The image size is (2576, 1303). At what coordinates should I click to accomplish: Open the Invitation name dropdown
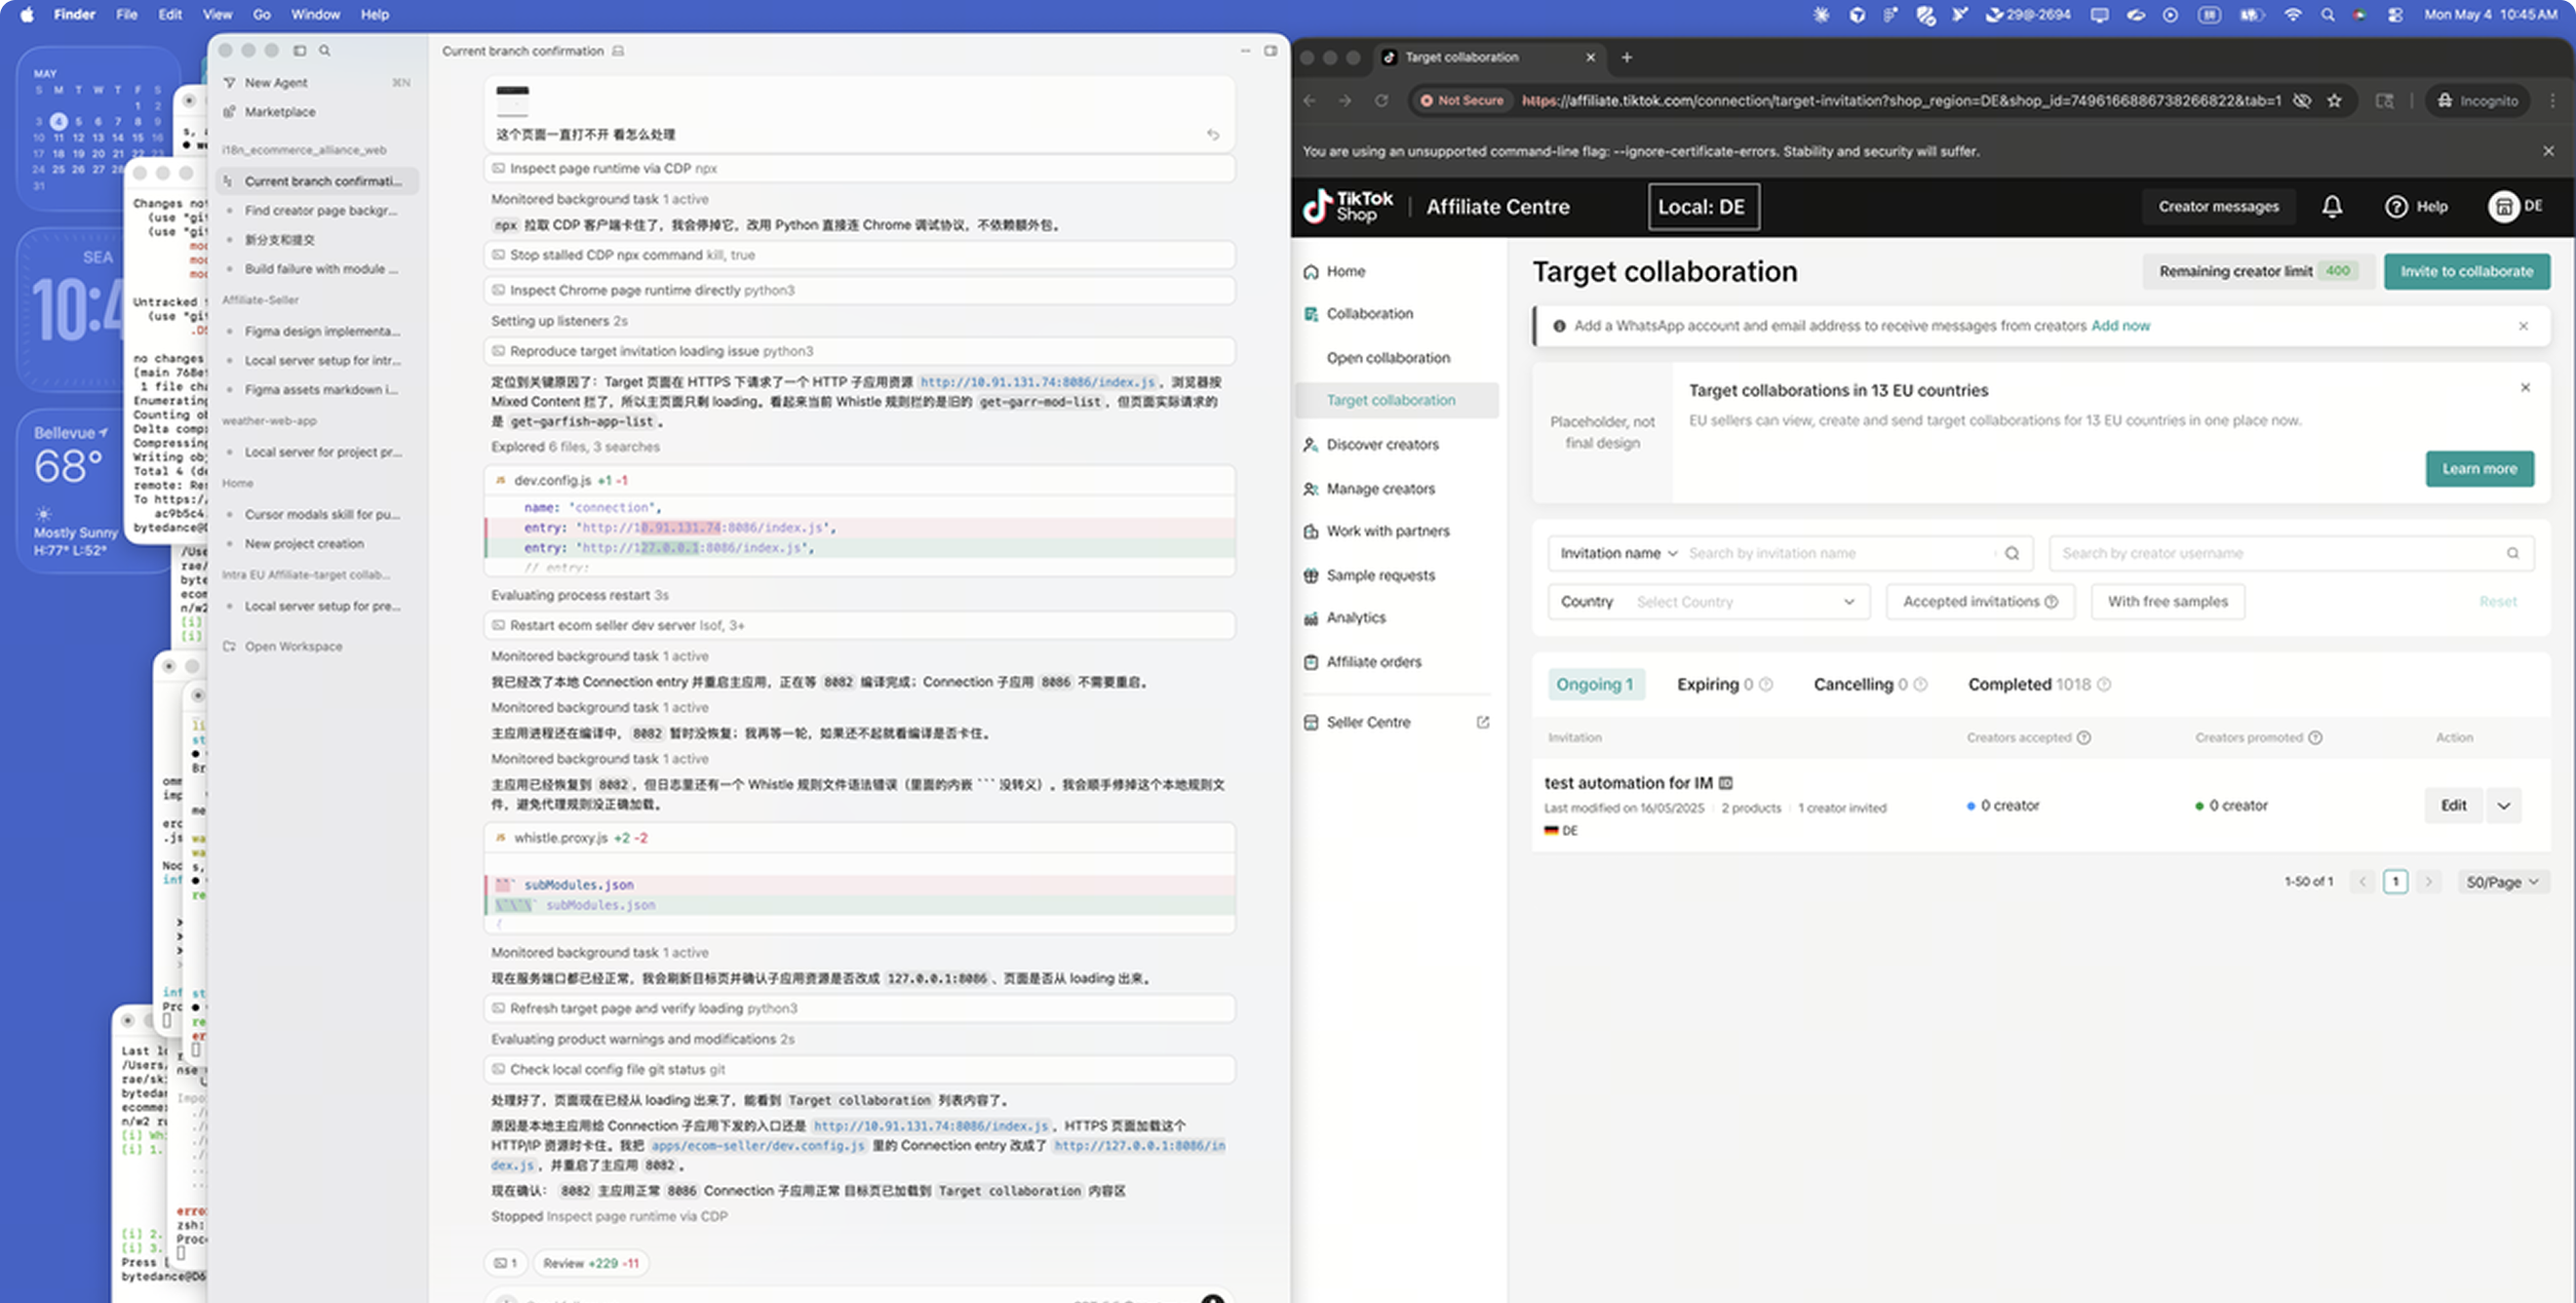1618,553
